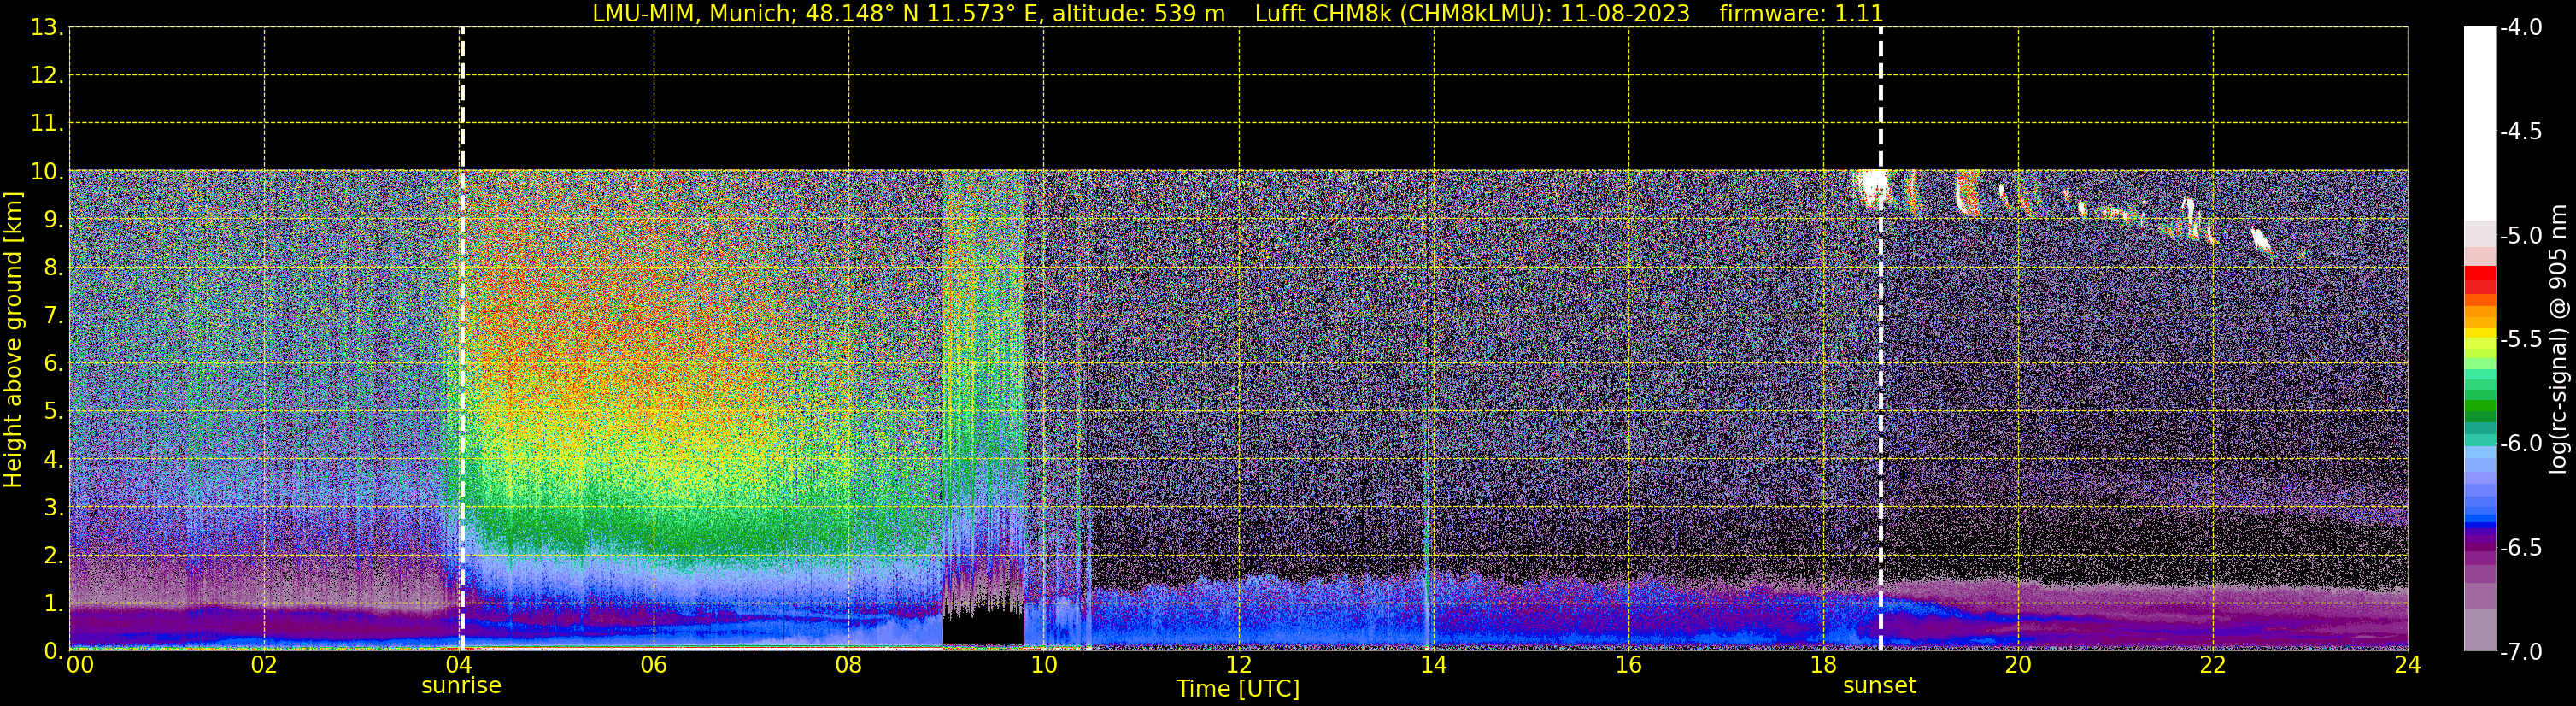Click the height axis tick label '2.'

(54, 556)
